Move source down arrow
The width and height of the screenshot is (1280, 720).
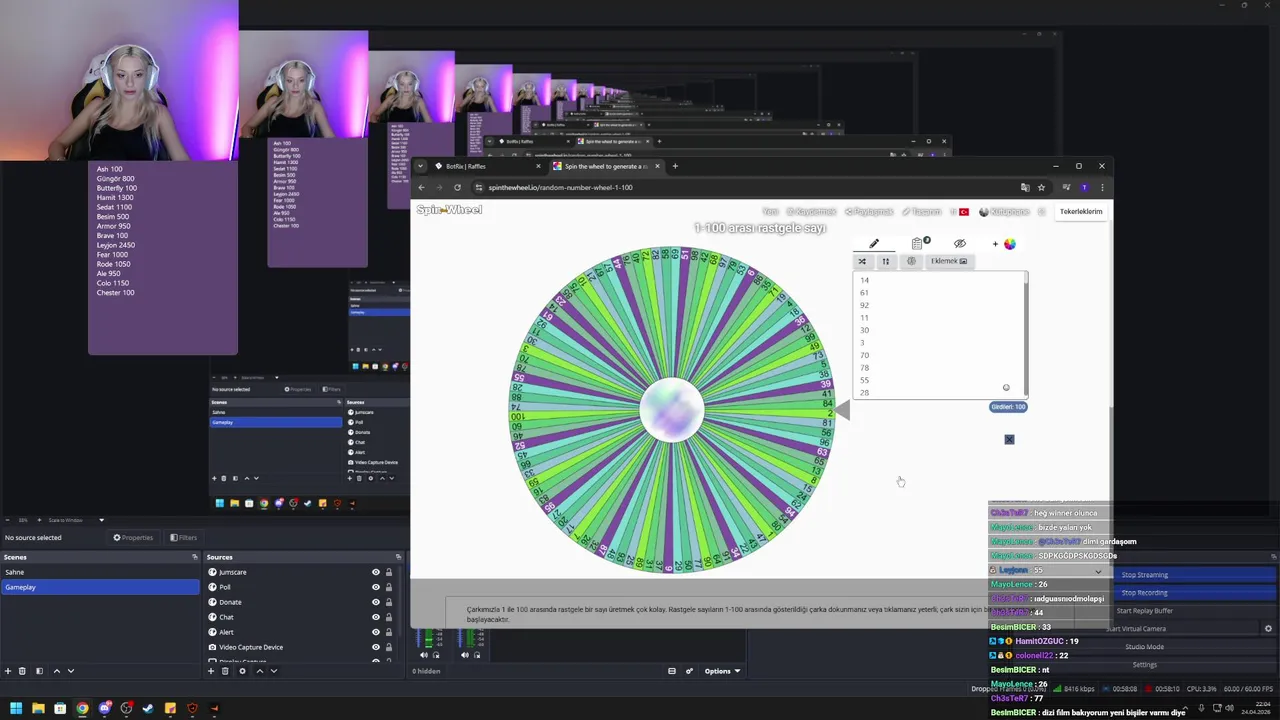coord(273,671)
